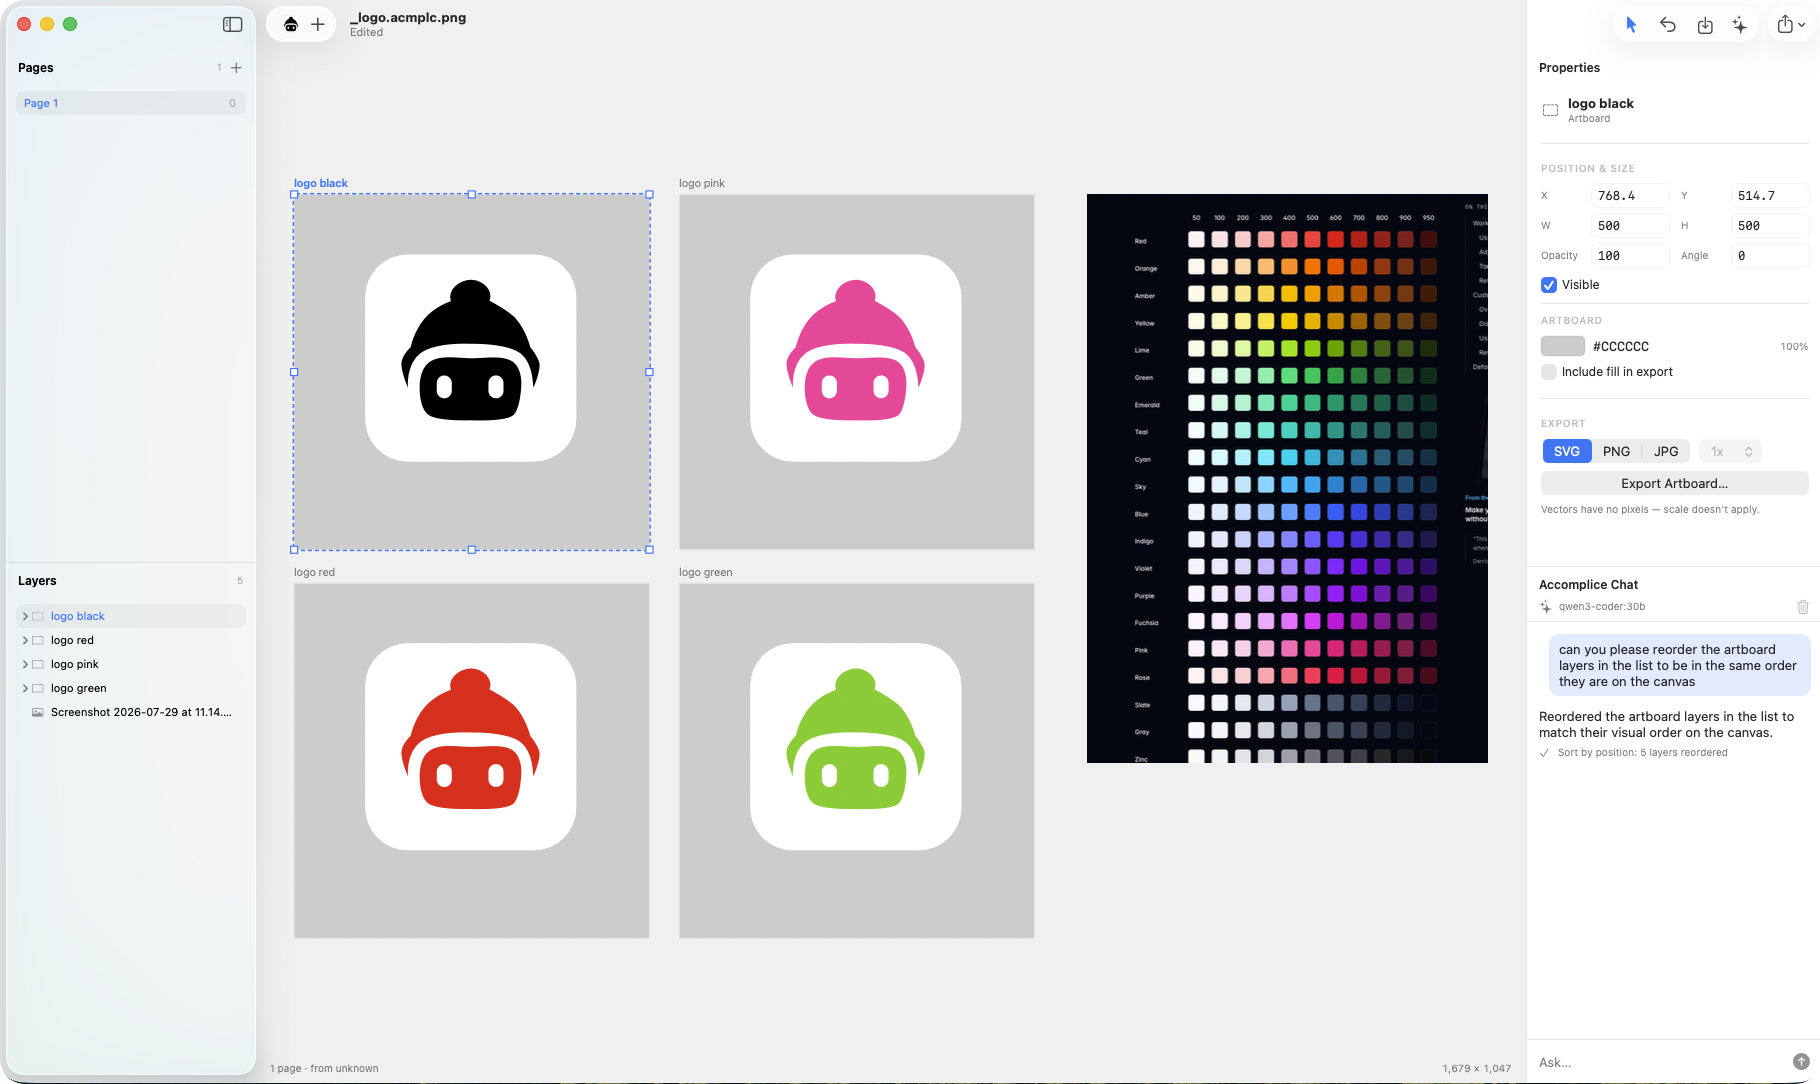
Task: Select SVG export format
Action: point(1567,452)
